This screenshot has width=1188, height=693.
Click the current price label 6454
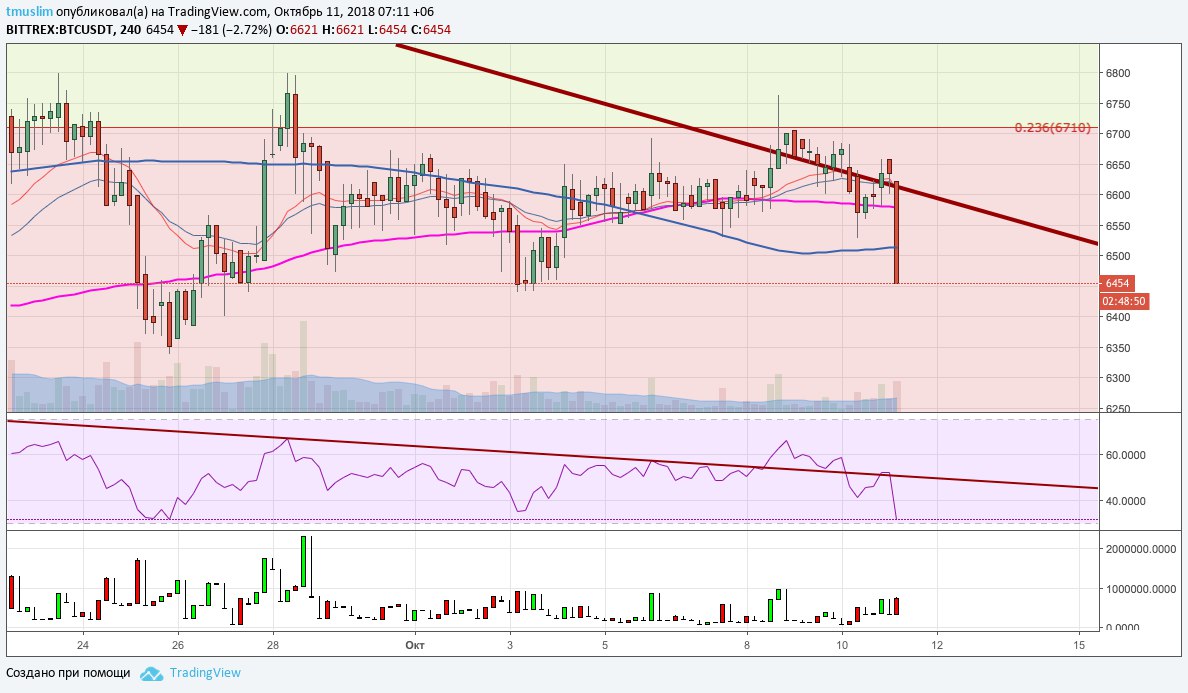click(x=1117, y=283)
